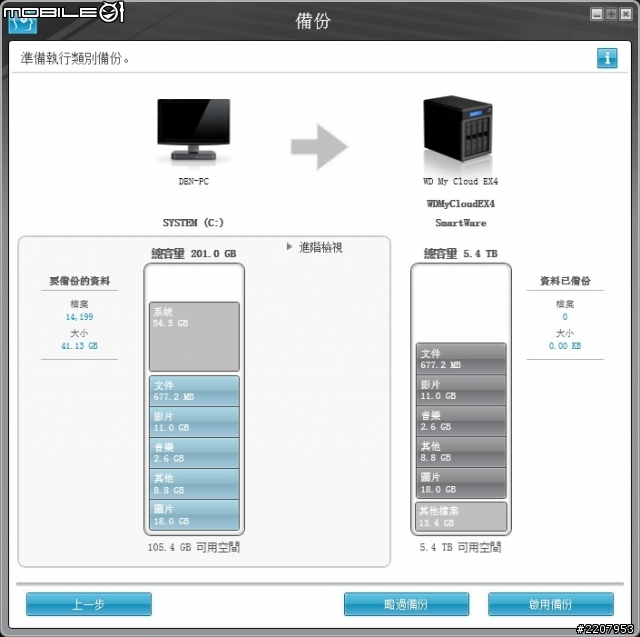
Task: Click the DEN-PC computer icon
Action: pos(193,130)
